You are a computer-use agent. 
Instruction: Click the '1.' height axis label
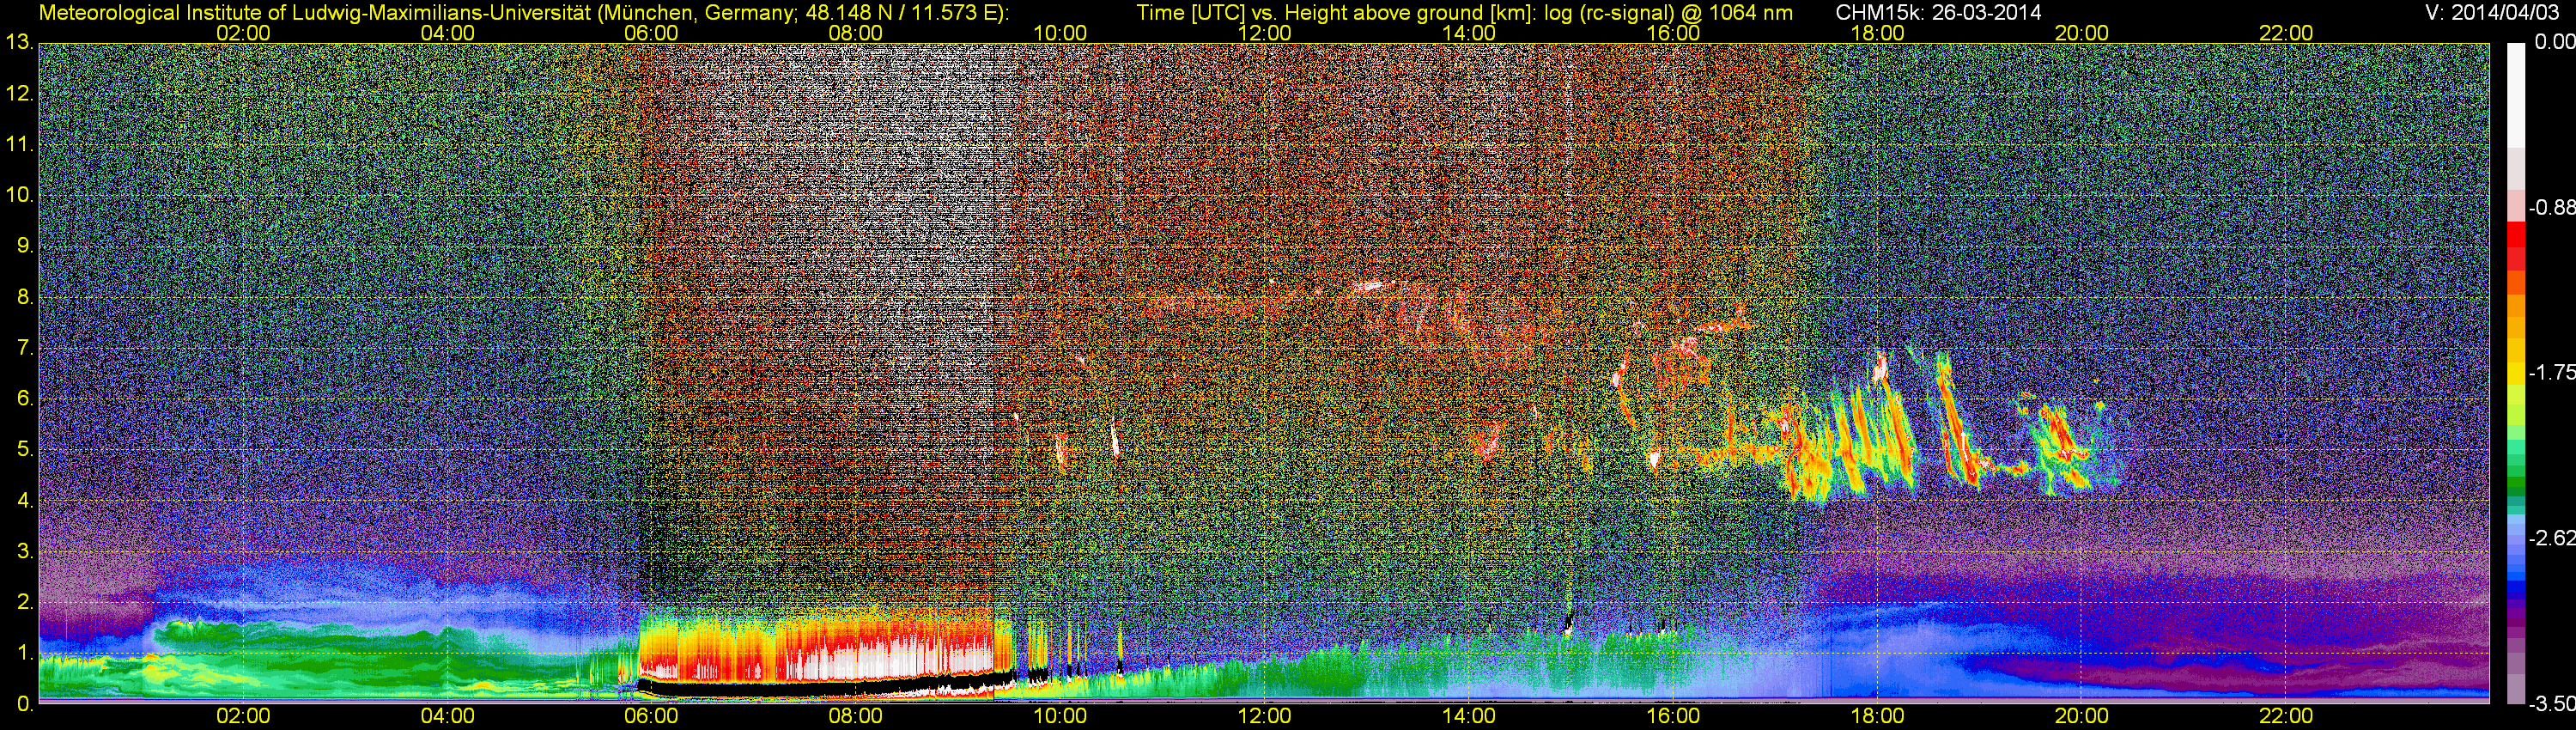click(x=25, y=653)
